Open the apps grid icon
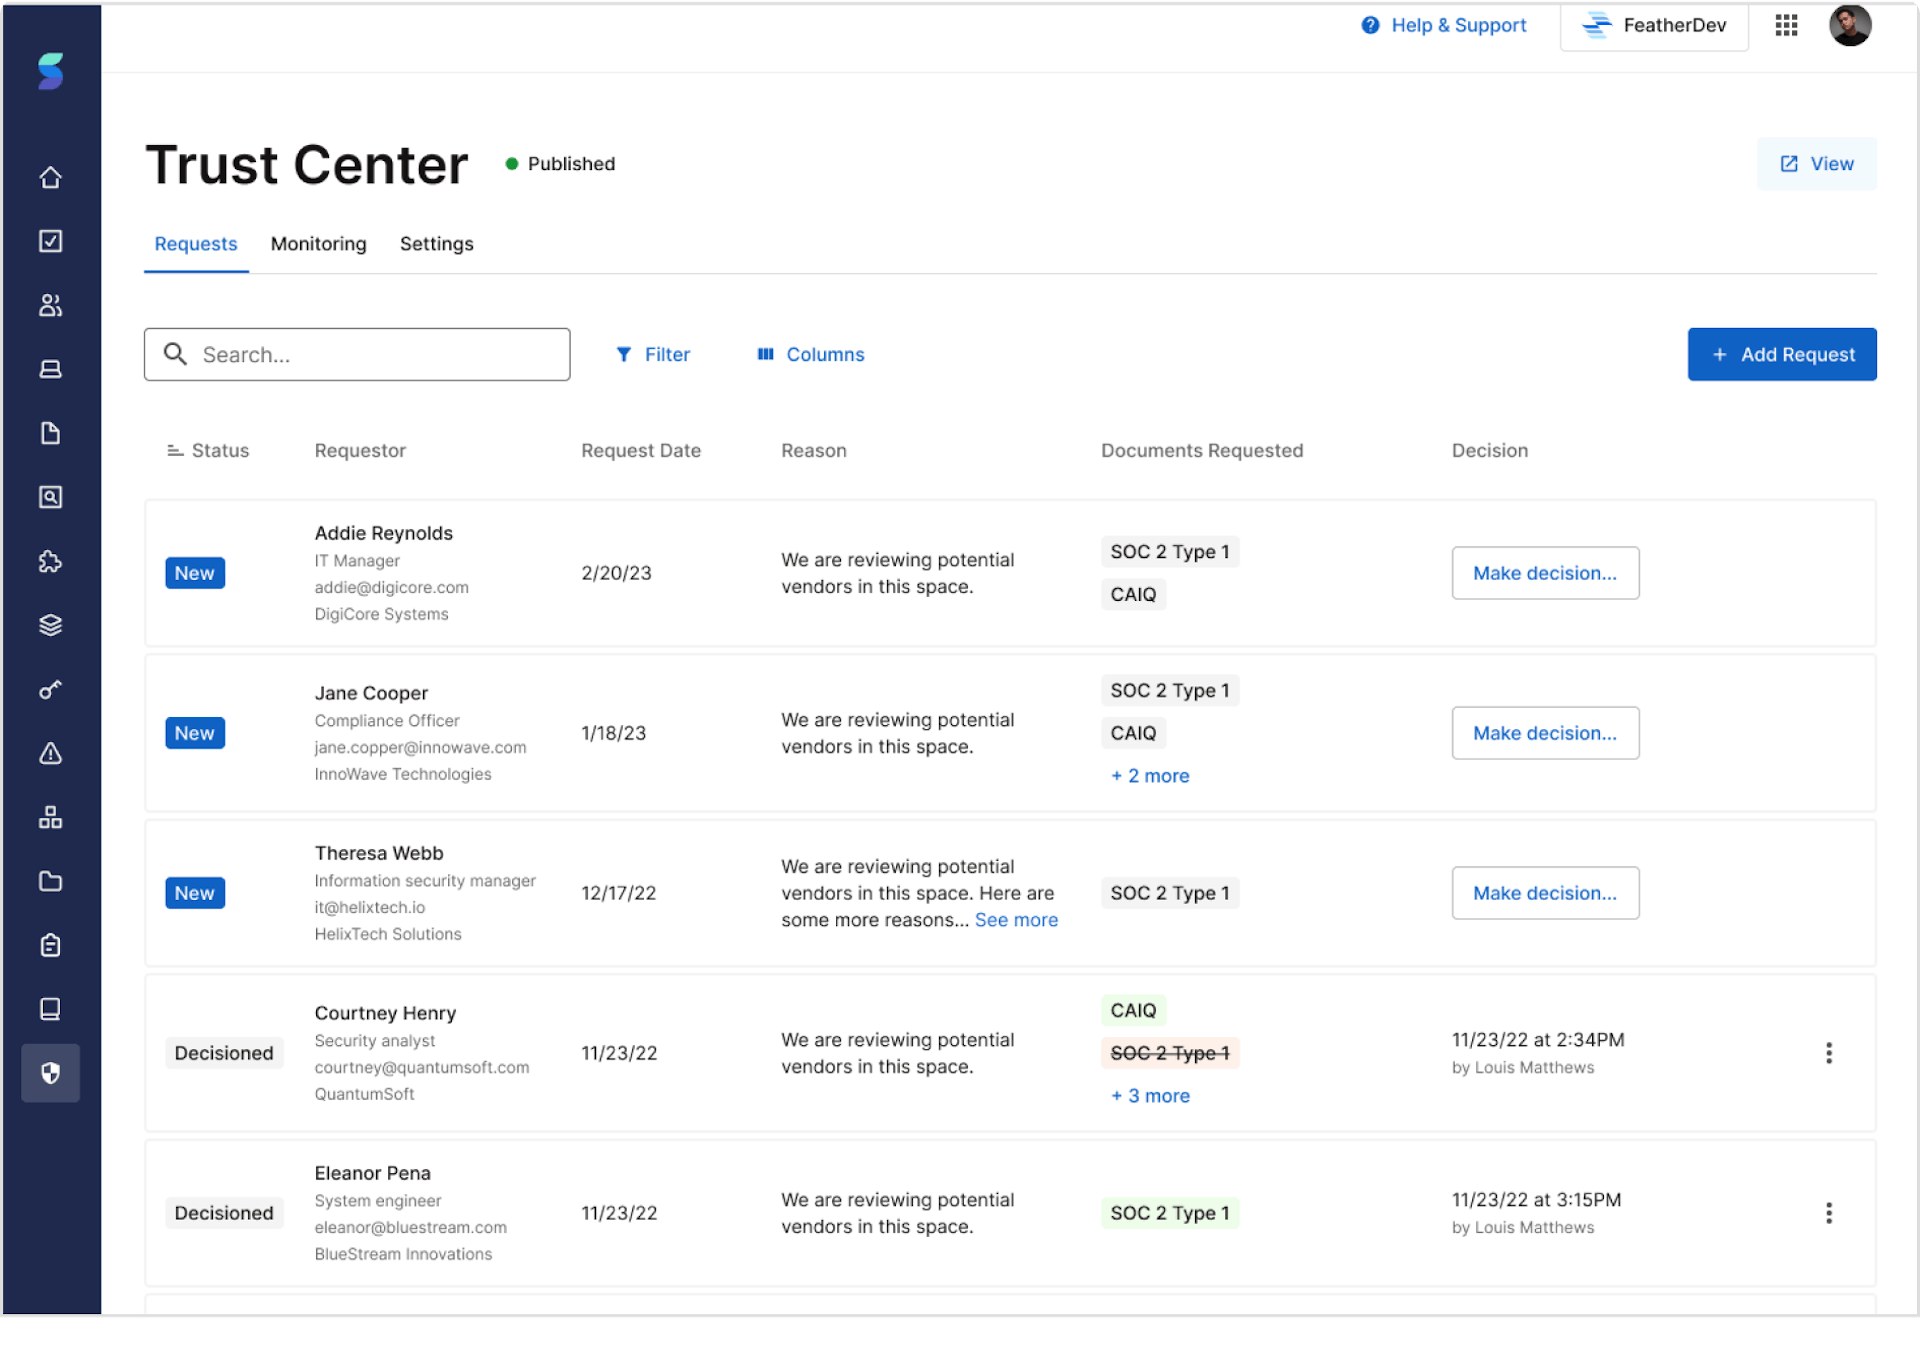 [1786, 26]
